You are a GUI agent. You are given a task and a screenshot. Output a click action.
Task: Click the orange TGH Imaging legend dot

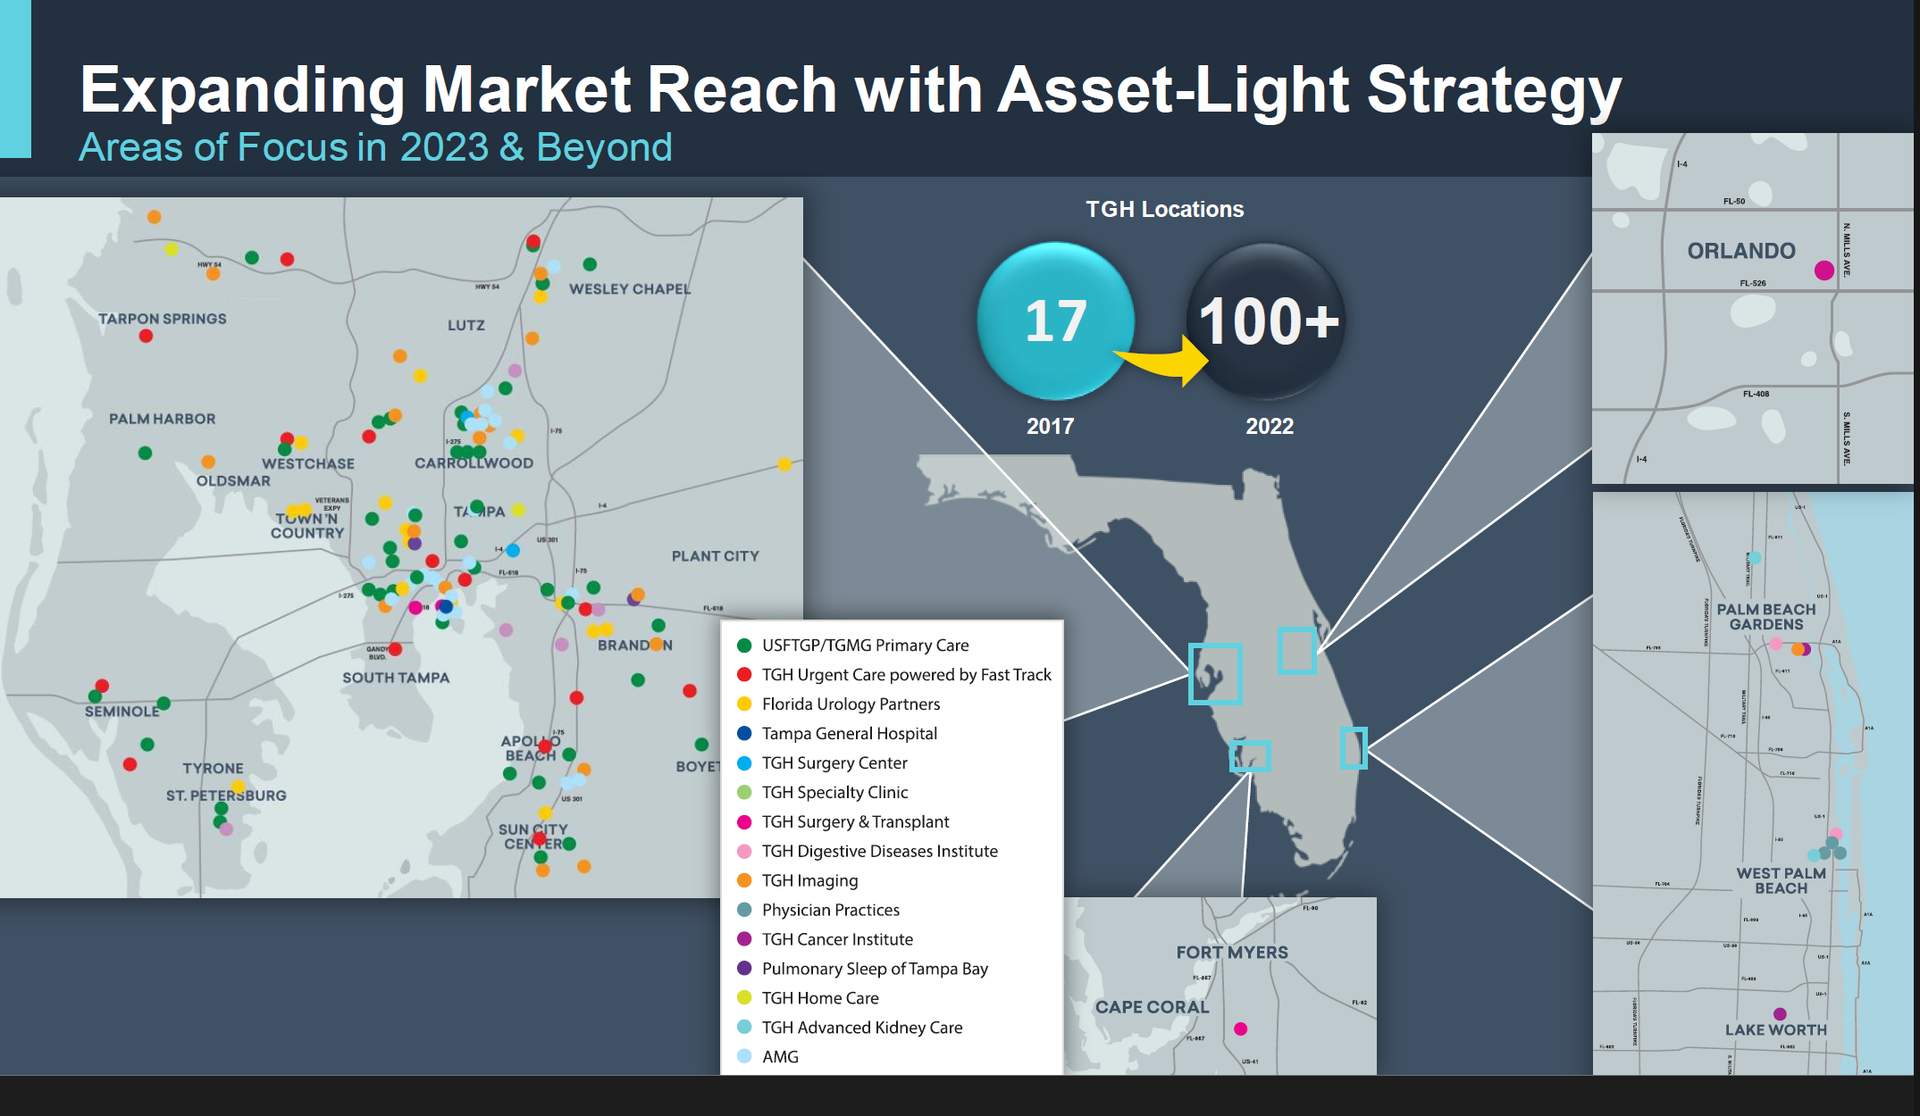pos(744,881)
